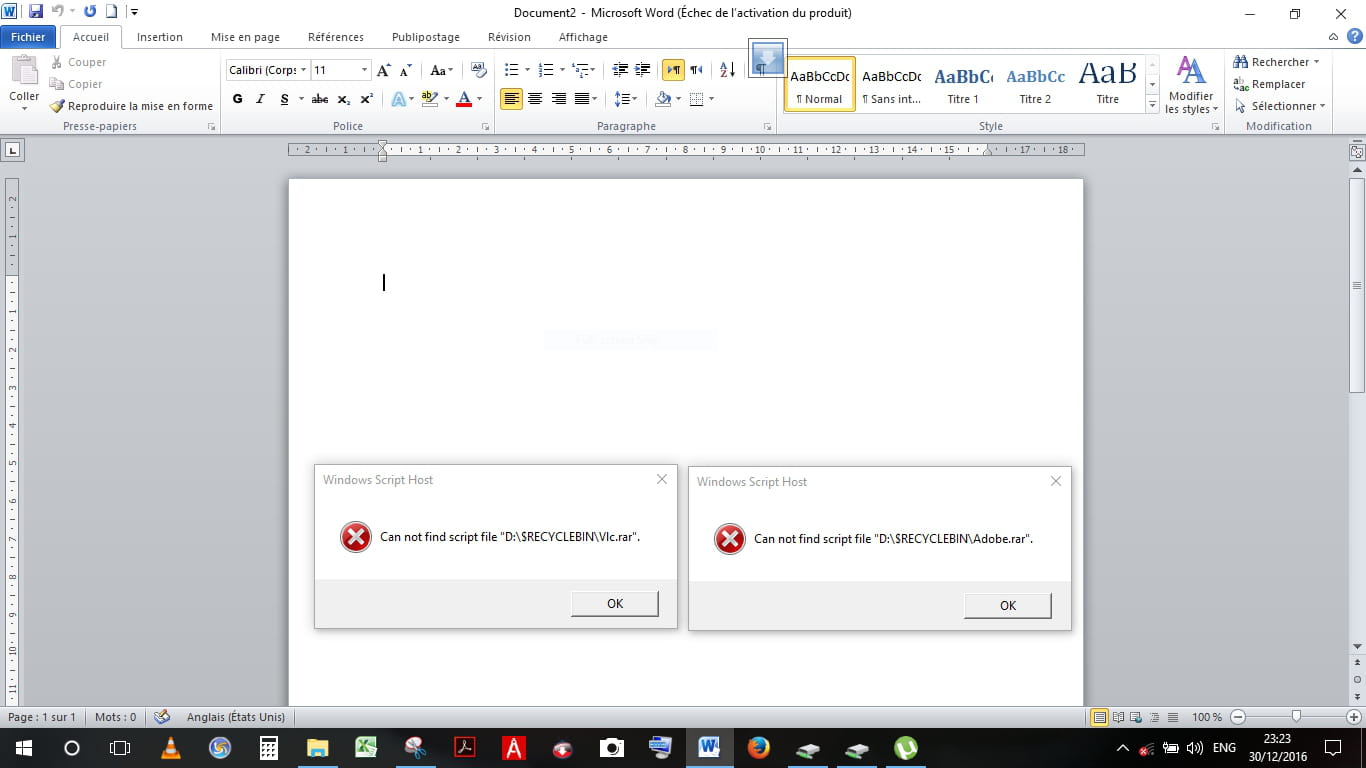Switch to the Affichage tab
Image resolution: width=1366 pixels, height=768 pixels.
[x=583, y=37]
